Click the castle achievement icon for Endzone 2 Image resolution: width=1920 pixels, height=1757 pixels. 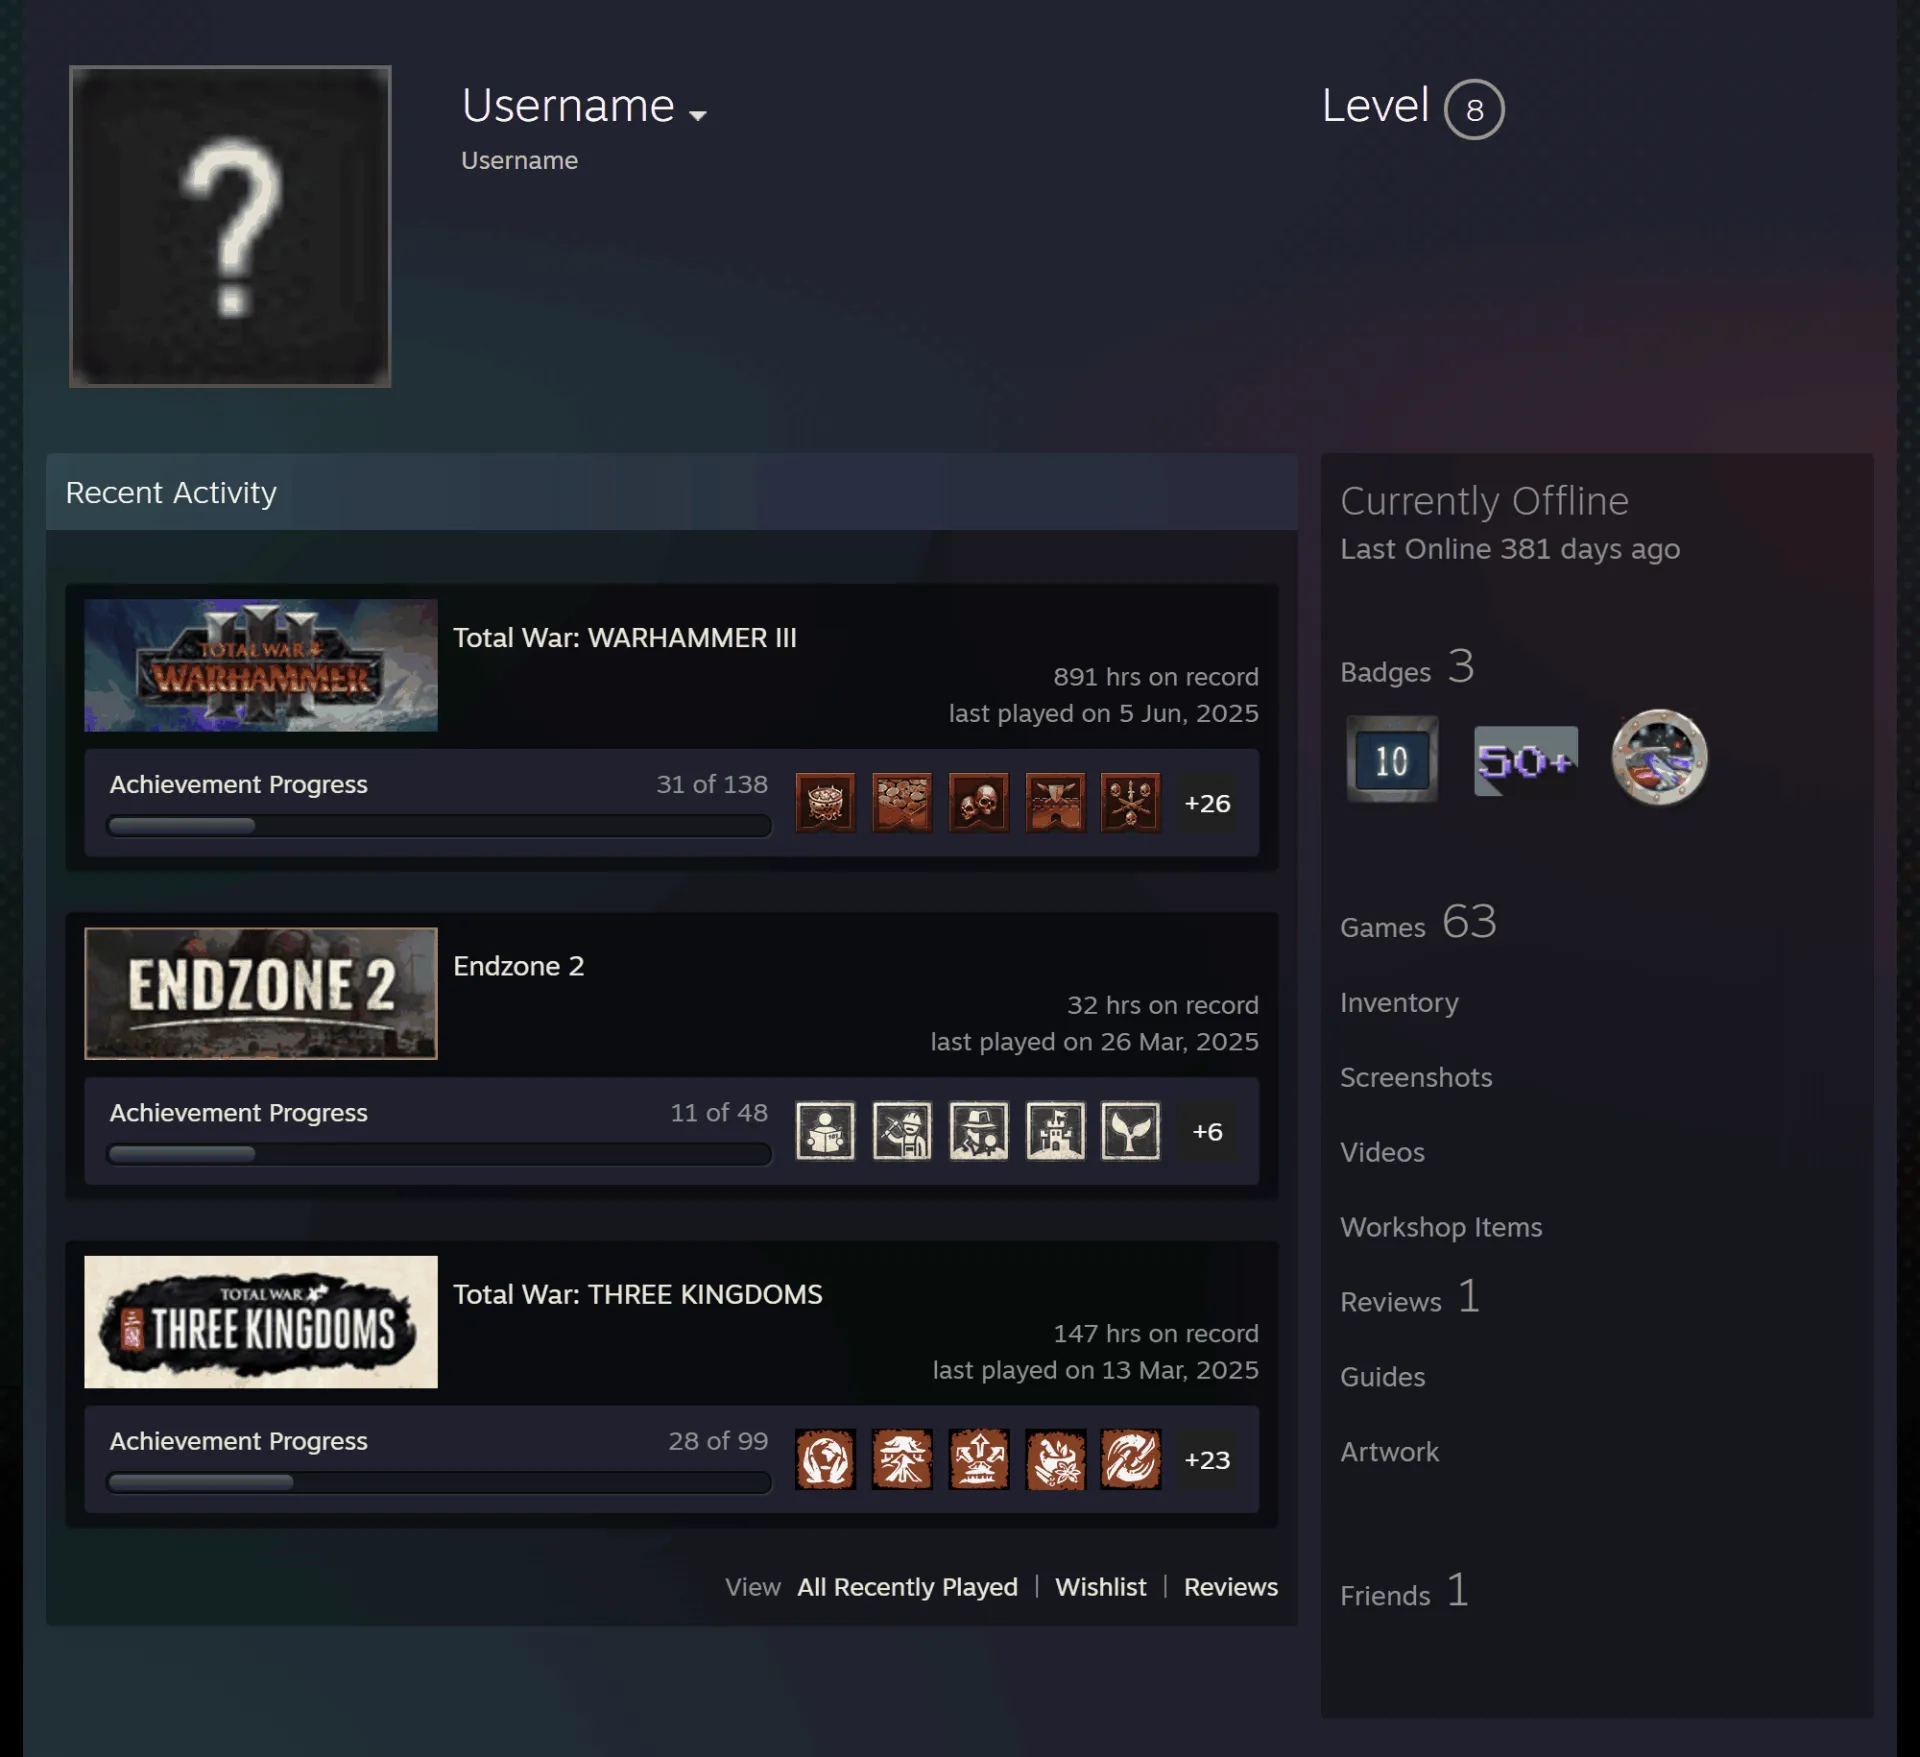pyautogui.click(x=1055, y=1131)
